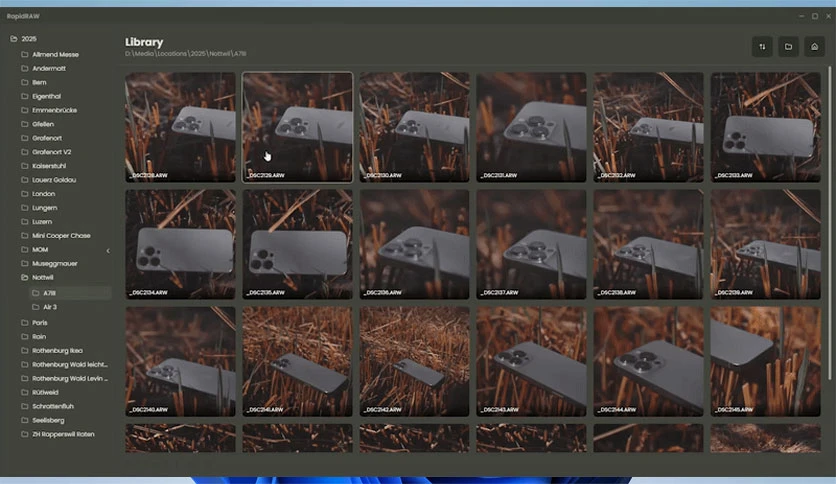Pick the photo _DSC2137.ARW
The width and height of the screenshot is (836, 484).
tap(532, 245)
